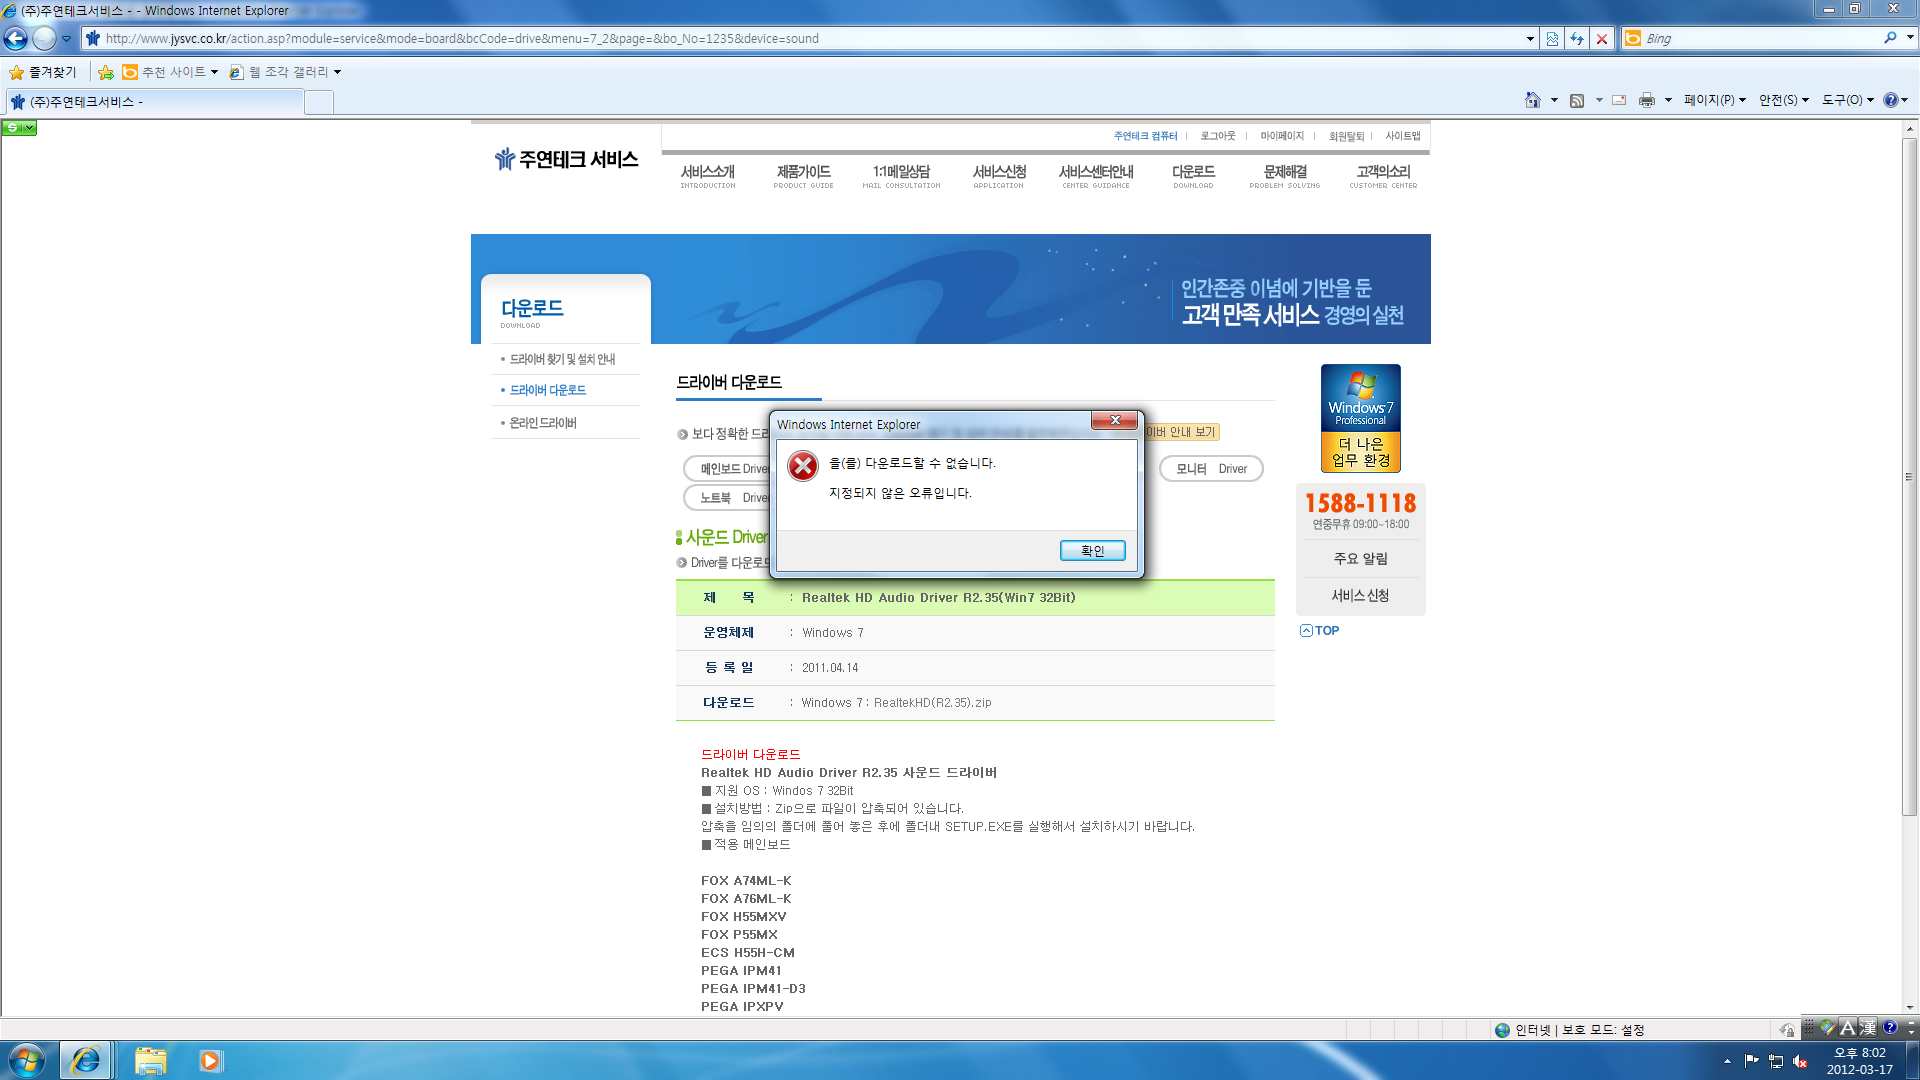Viewport: 1920px width, 1080px height.
Task: Click the IE Forward navigation button
Action: pos(44,38)
